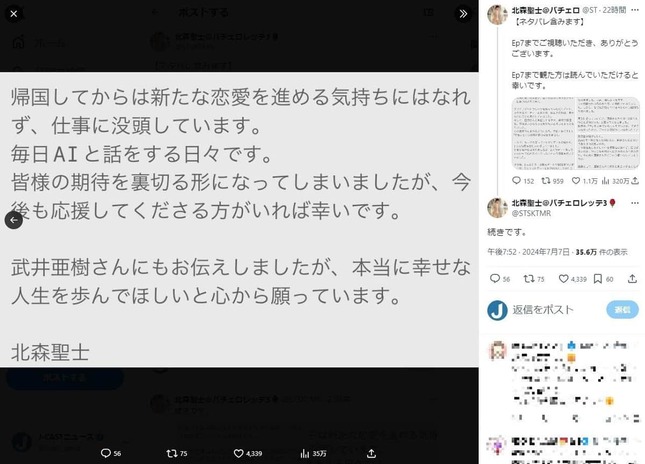View the 北森聖士 avatar on top post
The width and height of the screenshot is (645, 464).
pyautogui.click(x=497, y=15)
